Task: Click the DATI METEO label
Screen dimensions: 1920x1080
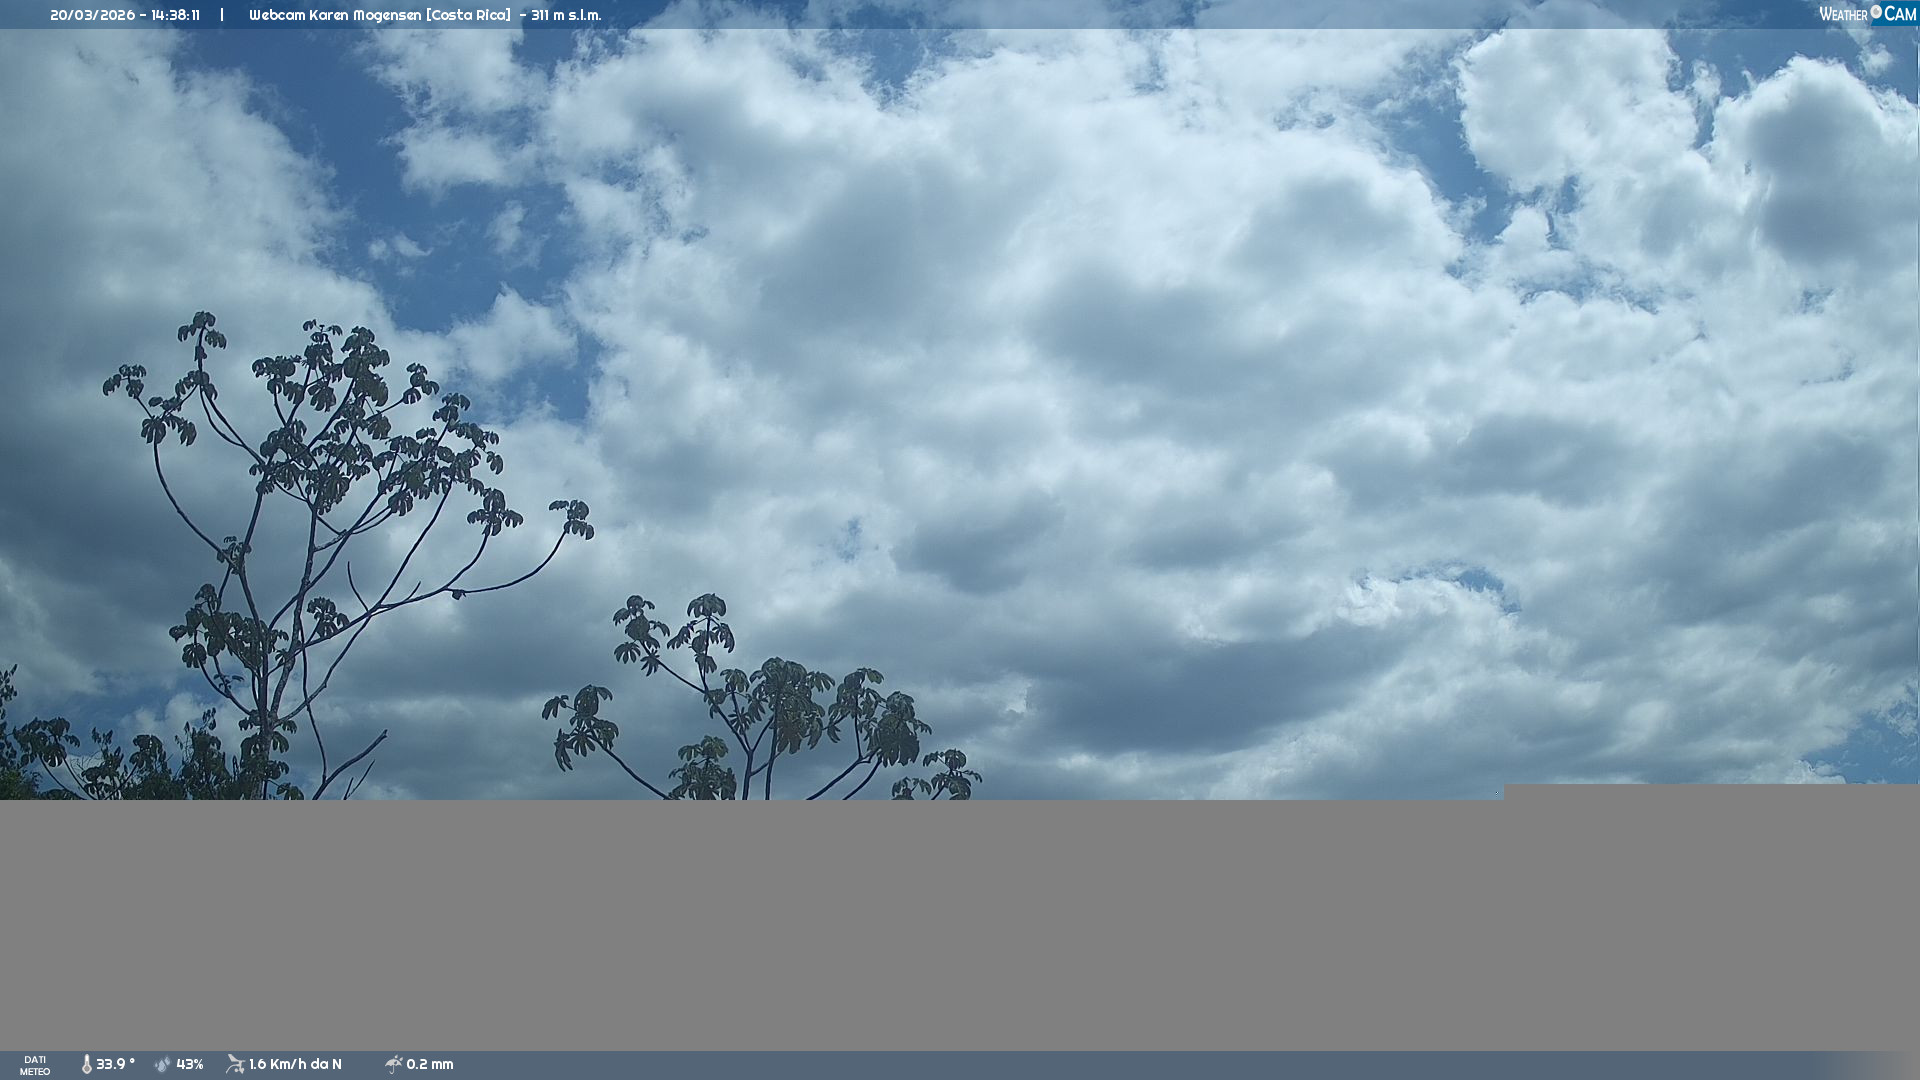Action: click(x=35, y=1065)
